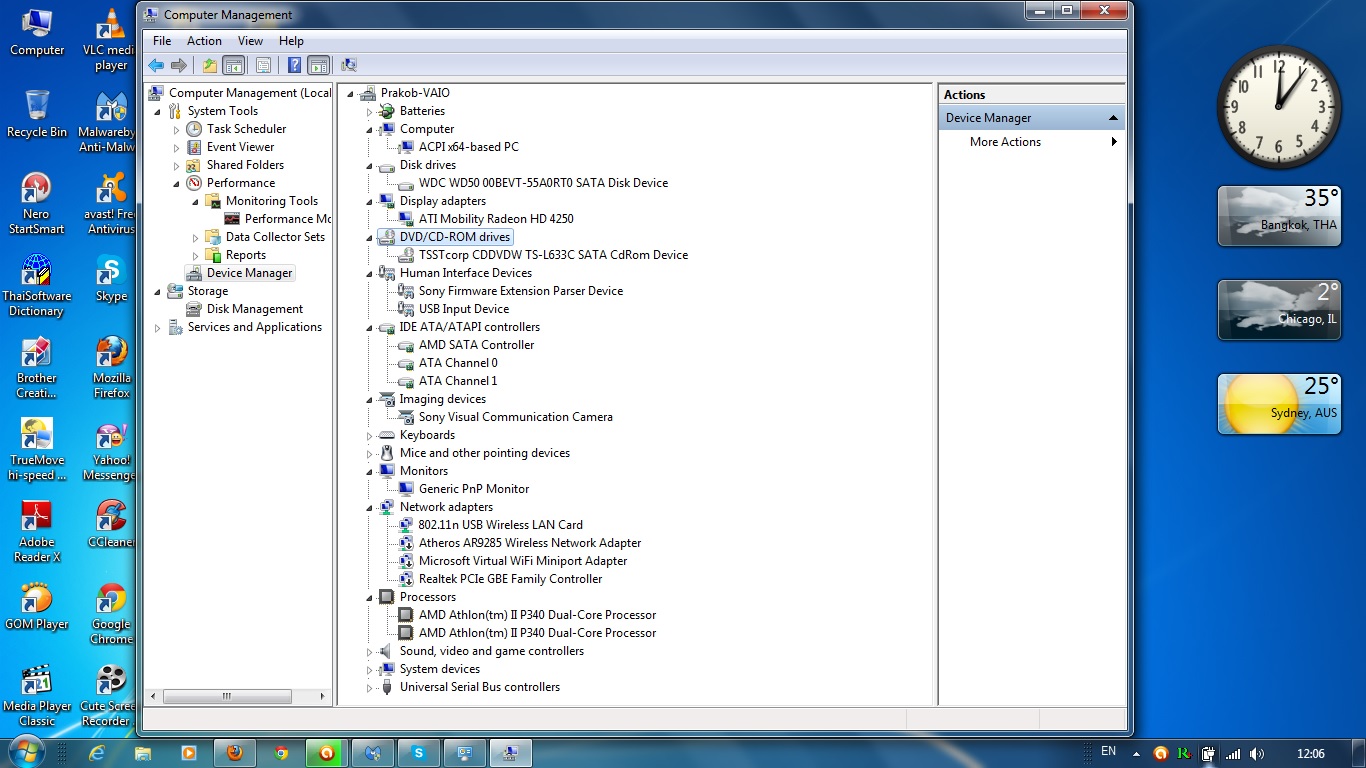Screen dimensions: 1366x768
Task: Select Data Collector Sets node
Action: [275, 237]
